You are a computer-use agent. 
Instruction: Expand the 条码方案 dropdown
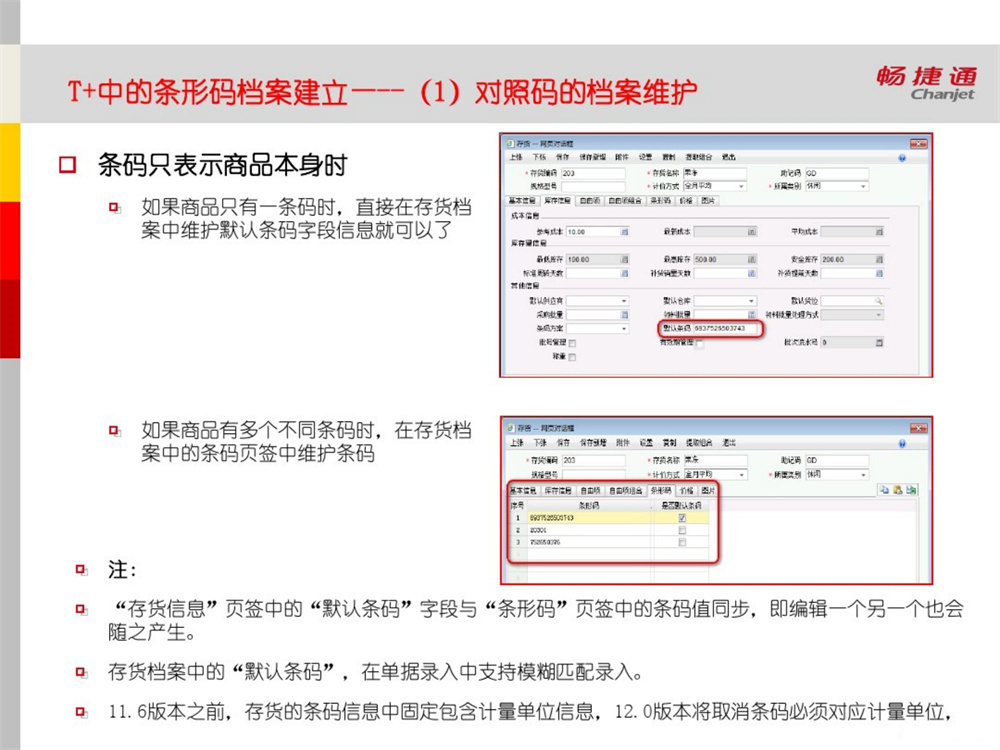[624, 328]
